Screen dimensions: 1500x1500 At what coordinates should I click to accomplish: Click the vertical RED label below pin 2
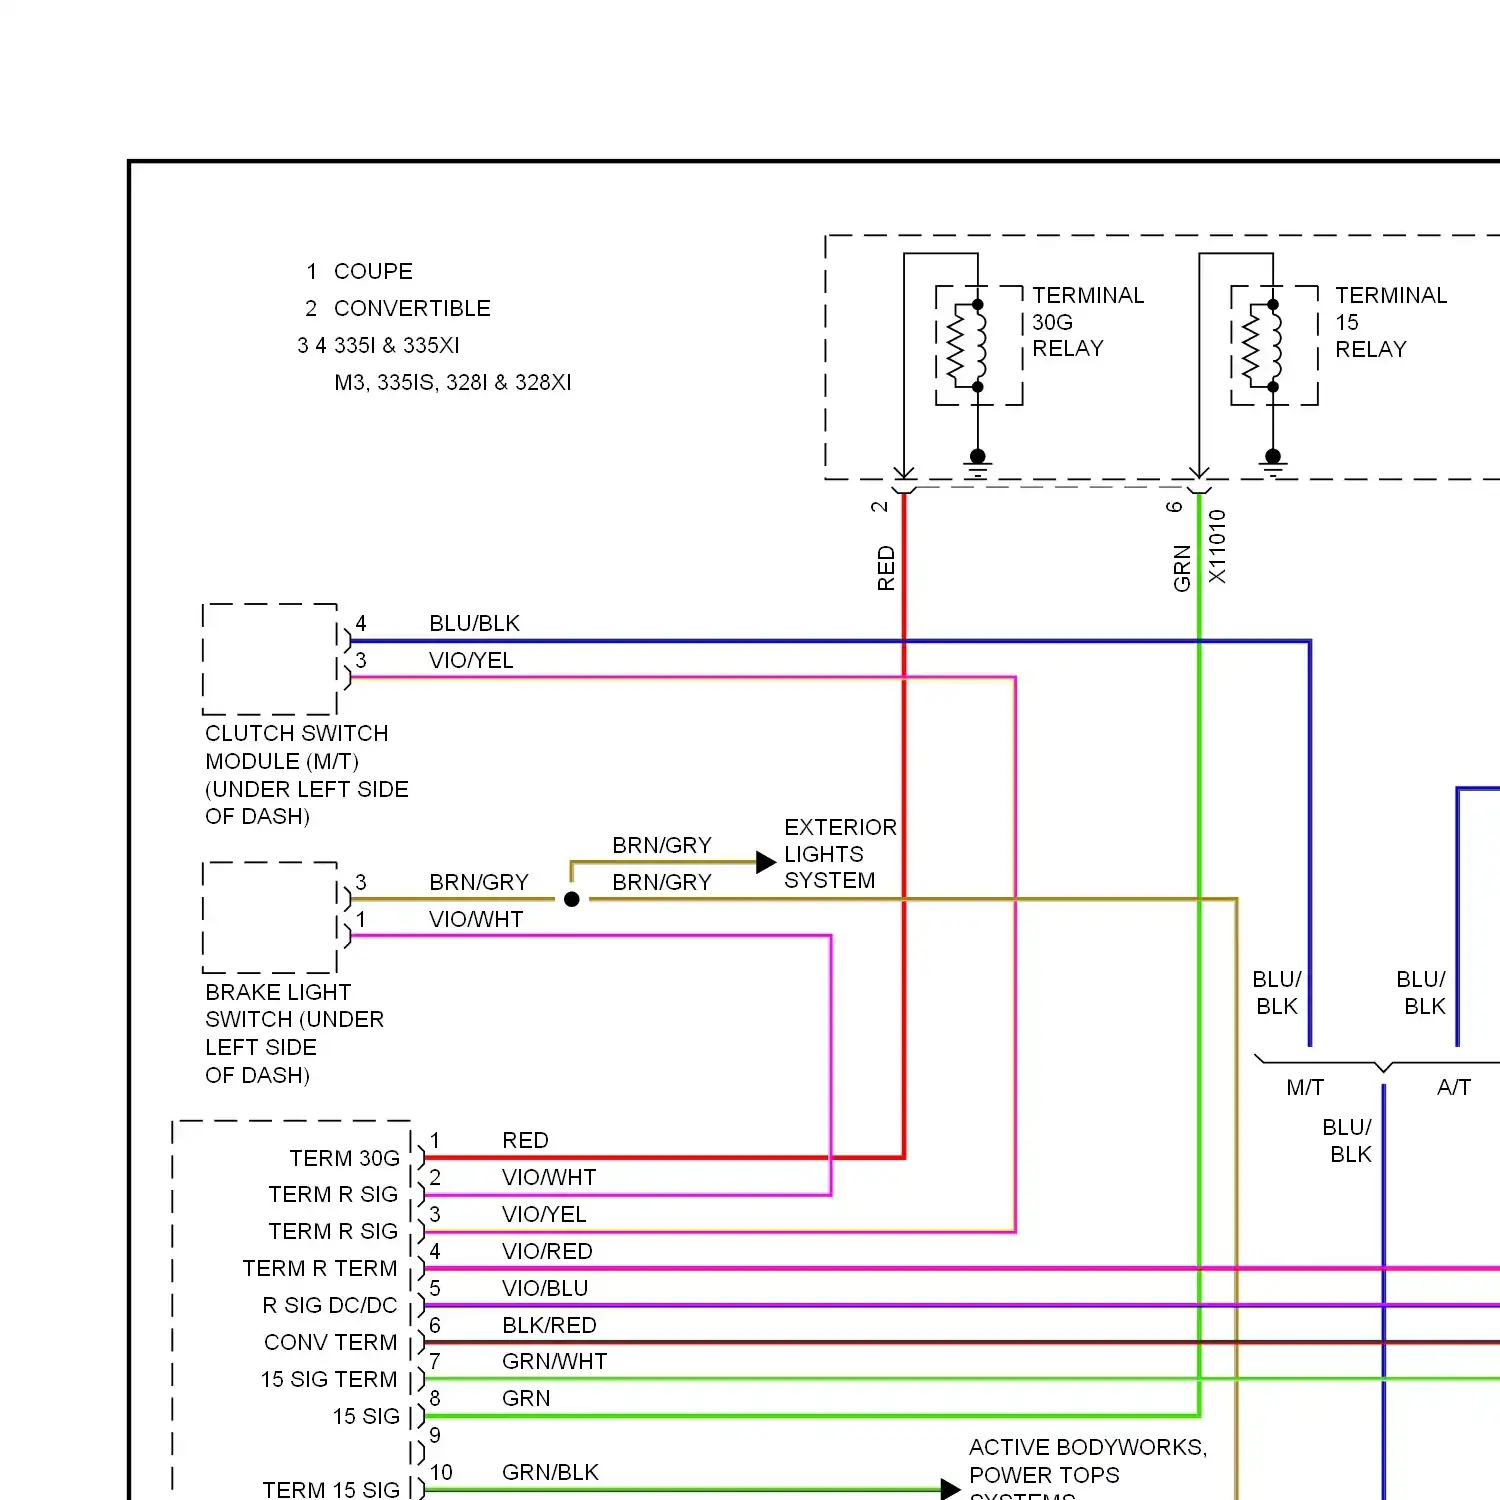[886, 568]
